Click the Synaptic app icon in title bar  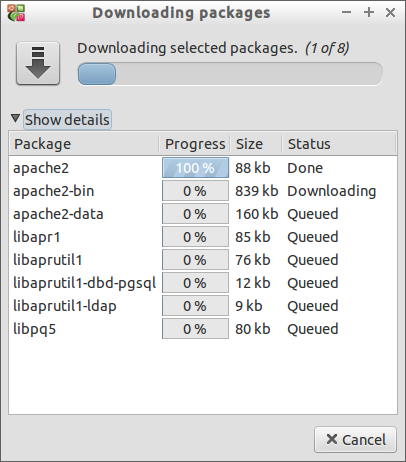click(16, 13)
